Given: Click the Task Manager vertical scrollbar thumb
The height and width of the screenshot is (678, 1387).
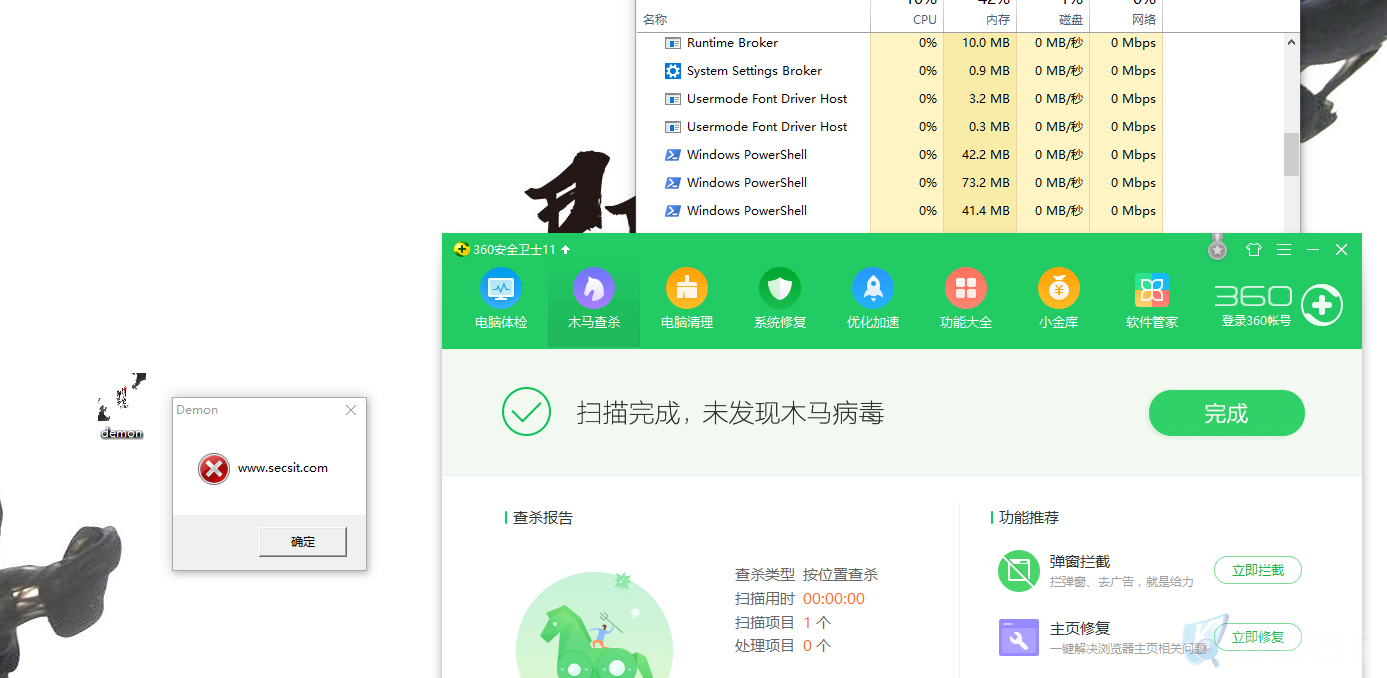Looking at the screenshot, I should click(1291, 154).
